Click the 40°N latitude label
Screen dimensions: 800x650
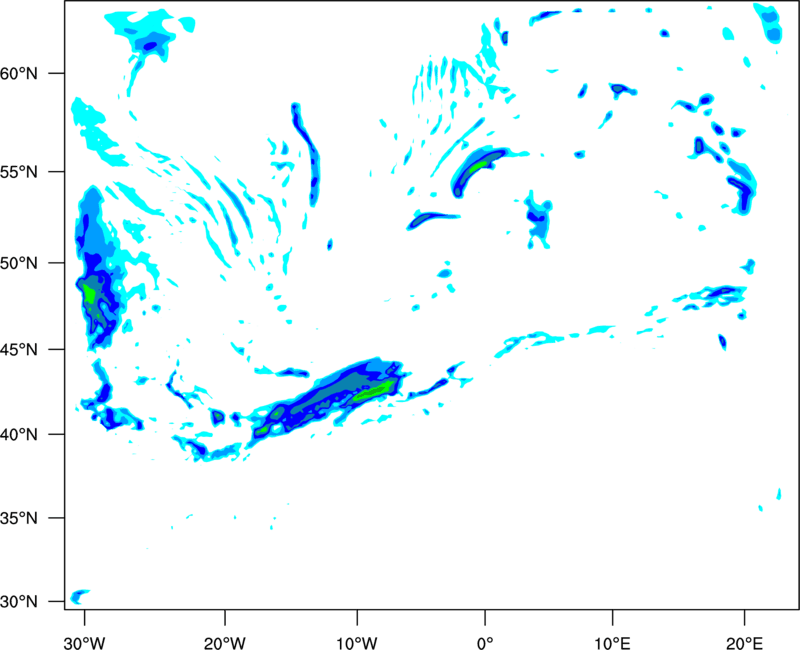coord(19,435)
